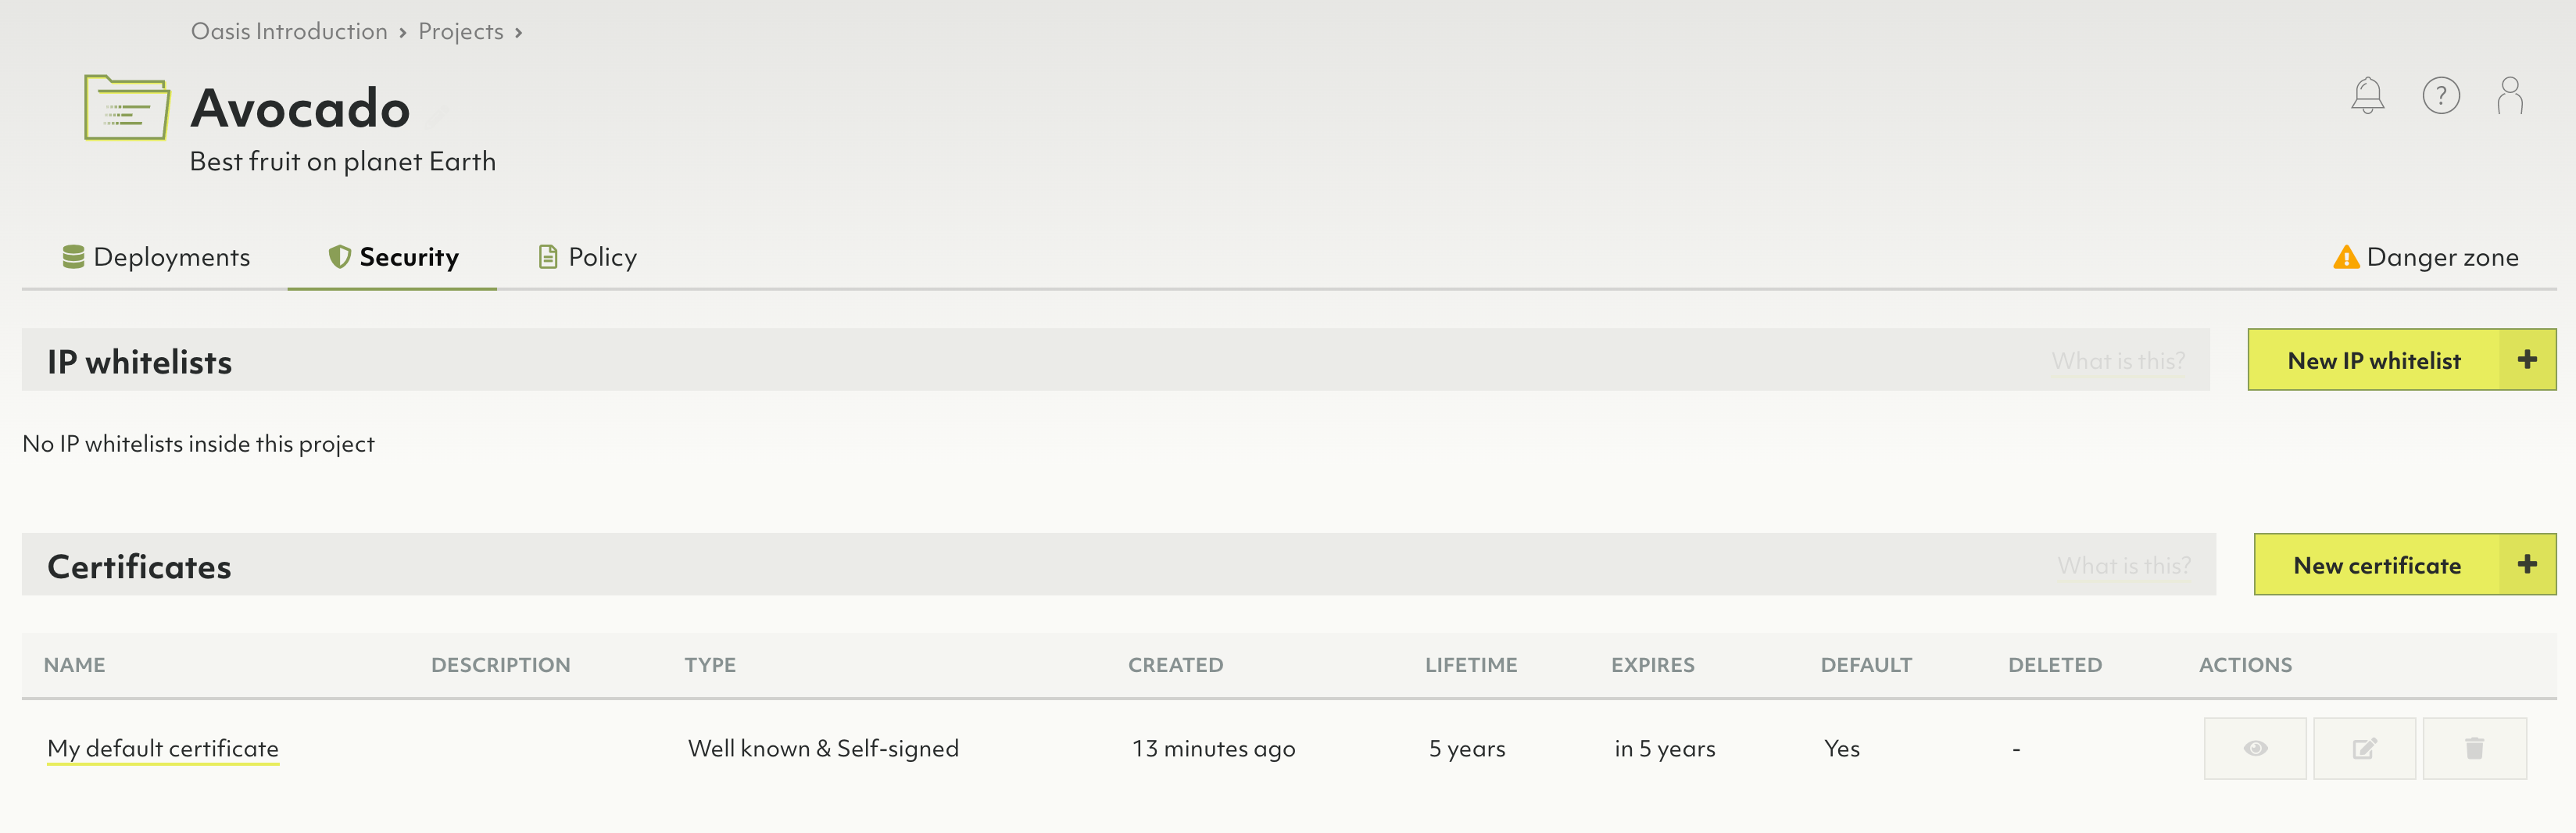Viewport: 2576px width, 833px height.
Task: Go to Projects breadcrumb link
Action: pyautogui.click(x=461, y=32)
